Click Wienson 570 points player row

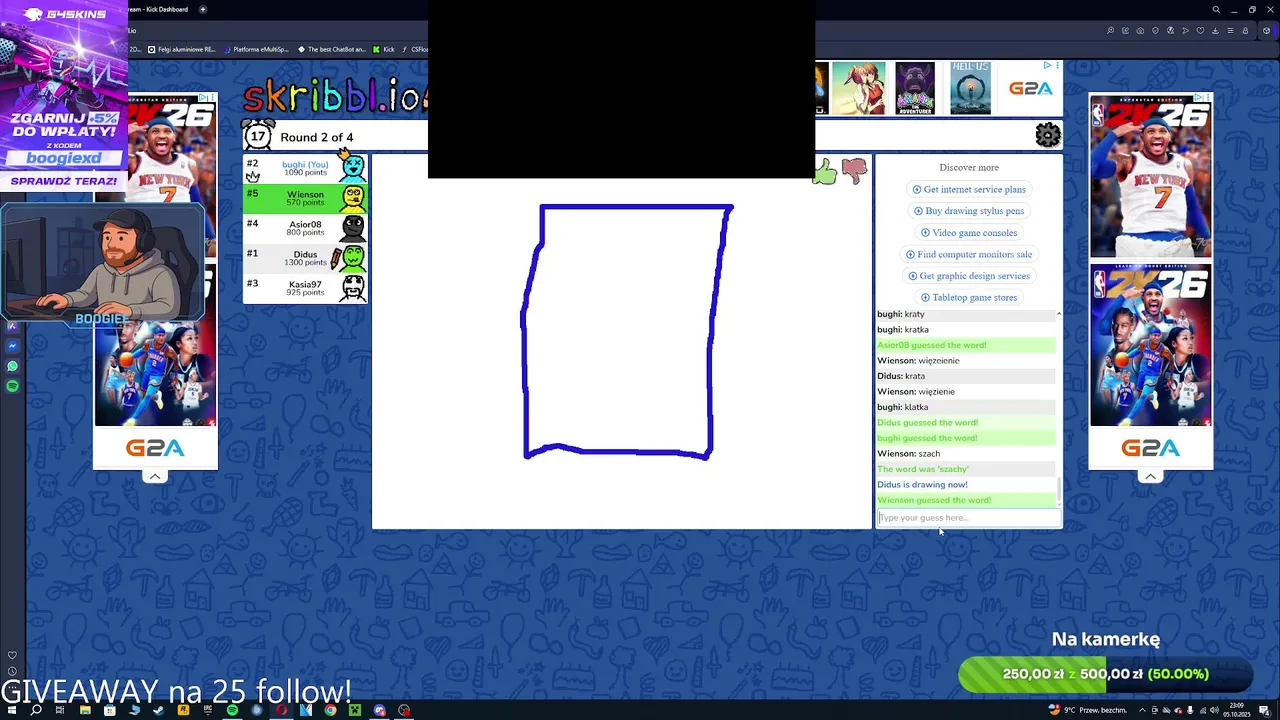tap(305, 198)
